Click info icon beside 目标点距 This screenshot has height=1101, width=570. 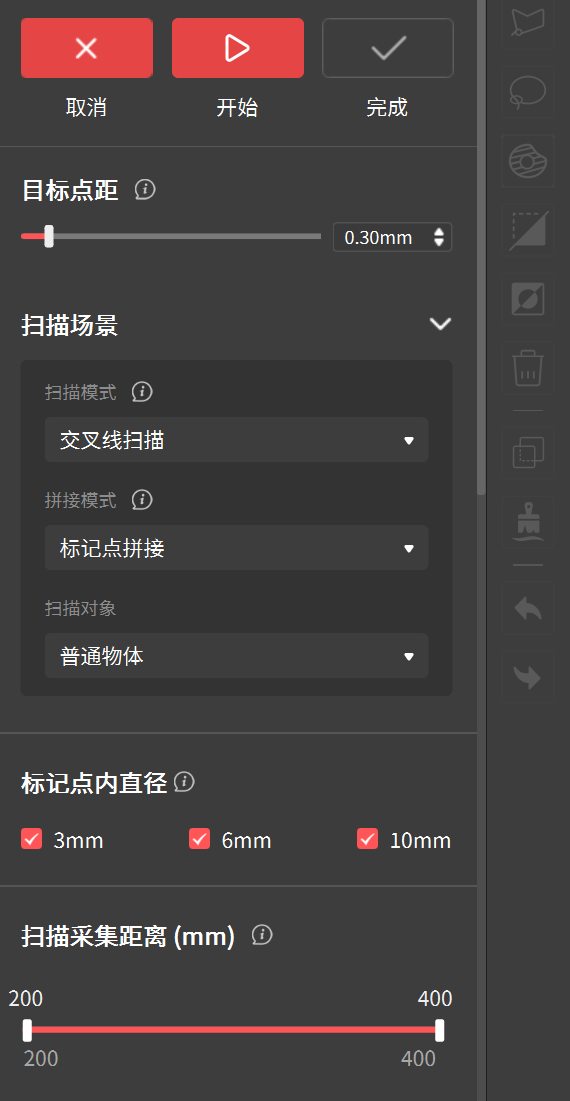[145, 190]
